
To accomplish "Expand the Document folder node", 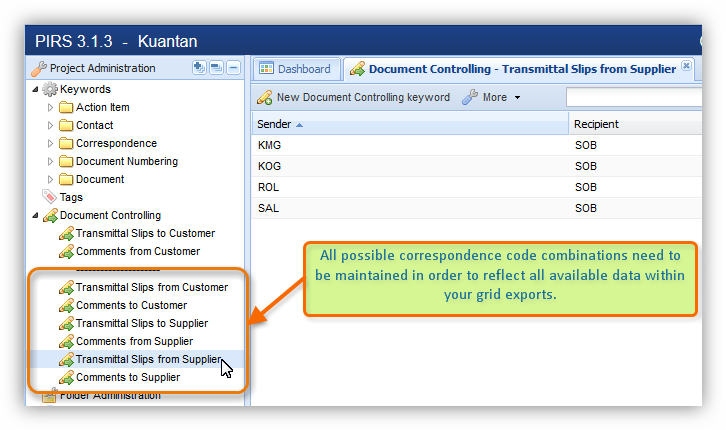I will coord(50,180).
